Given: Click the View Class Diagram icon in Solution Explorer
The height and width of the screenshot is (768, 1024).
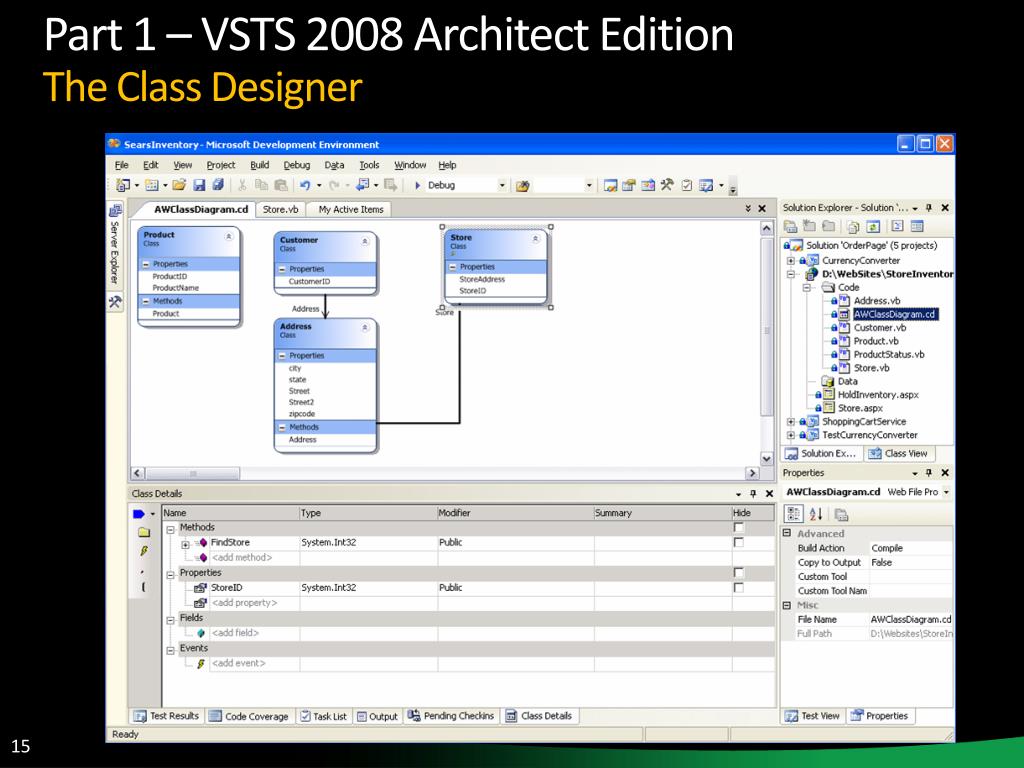Looking at the screenshot, I should tap(917, 227).
